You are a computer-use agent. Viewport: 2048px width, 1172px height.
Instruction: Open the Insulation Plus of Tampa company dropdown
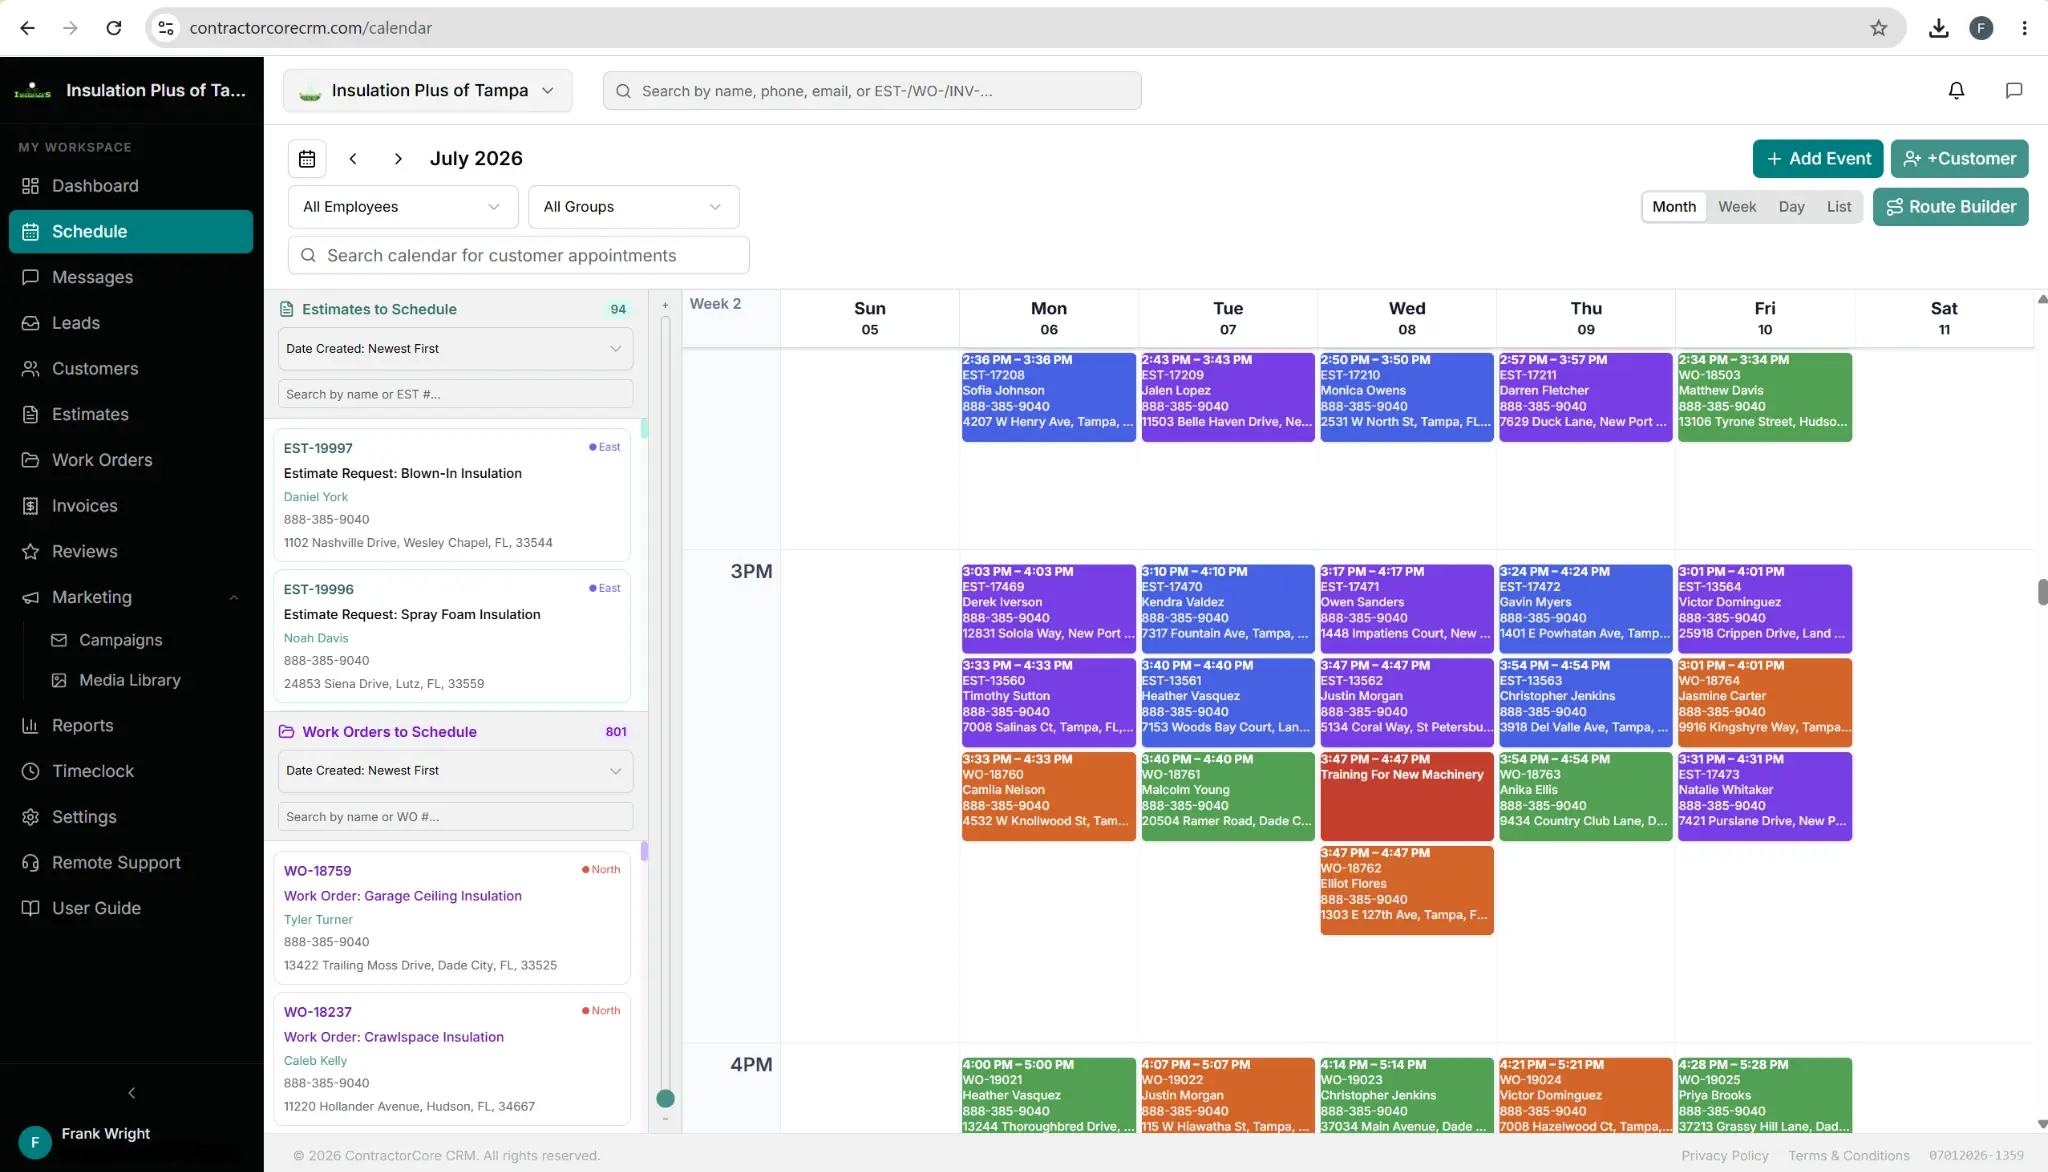pyautogui.click(x=428, y=91)
